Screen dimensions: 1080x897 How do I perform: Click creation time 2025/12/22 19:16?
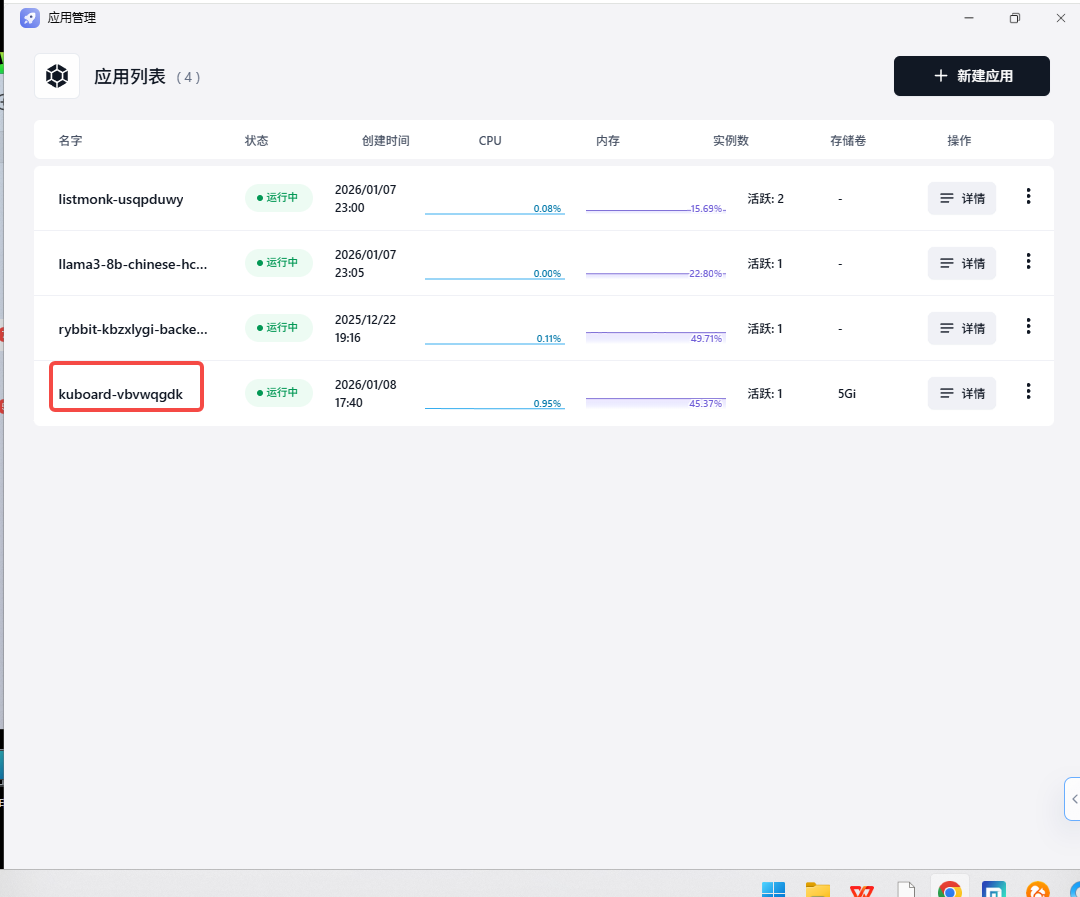pos(365,329)
